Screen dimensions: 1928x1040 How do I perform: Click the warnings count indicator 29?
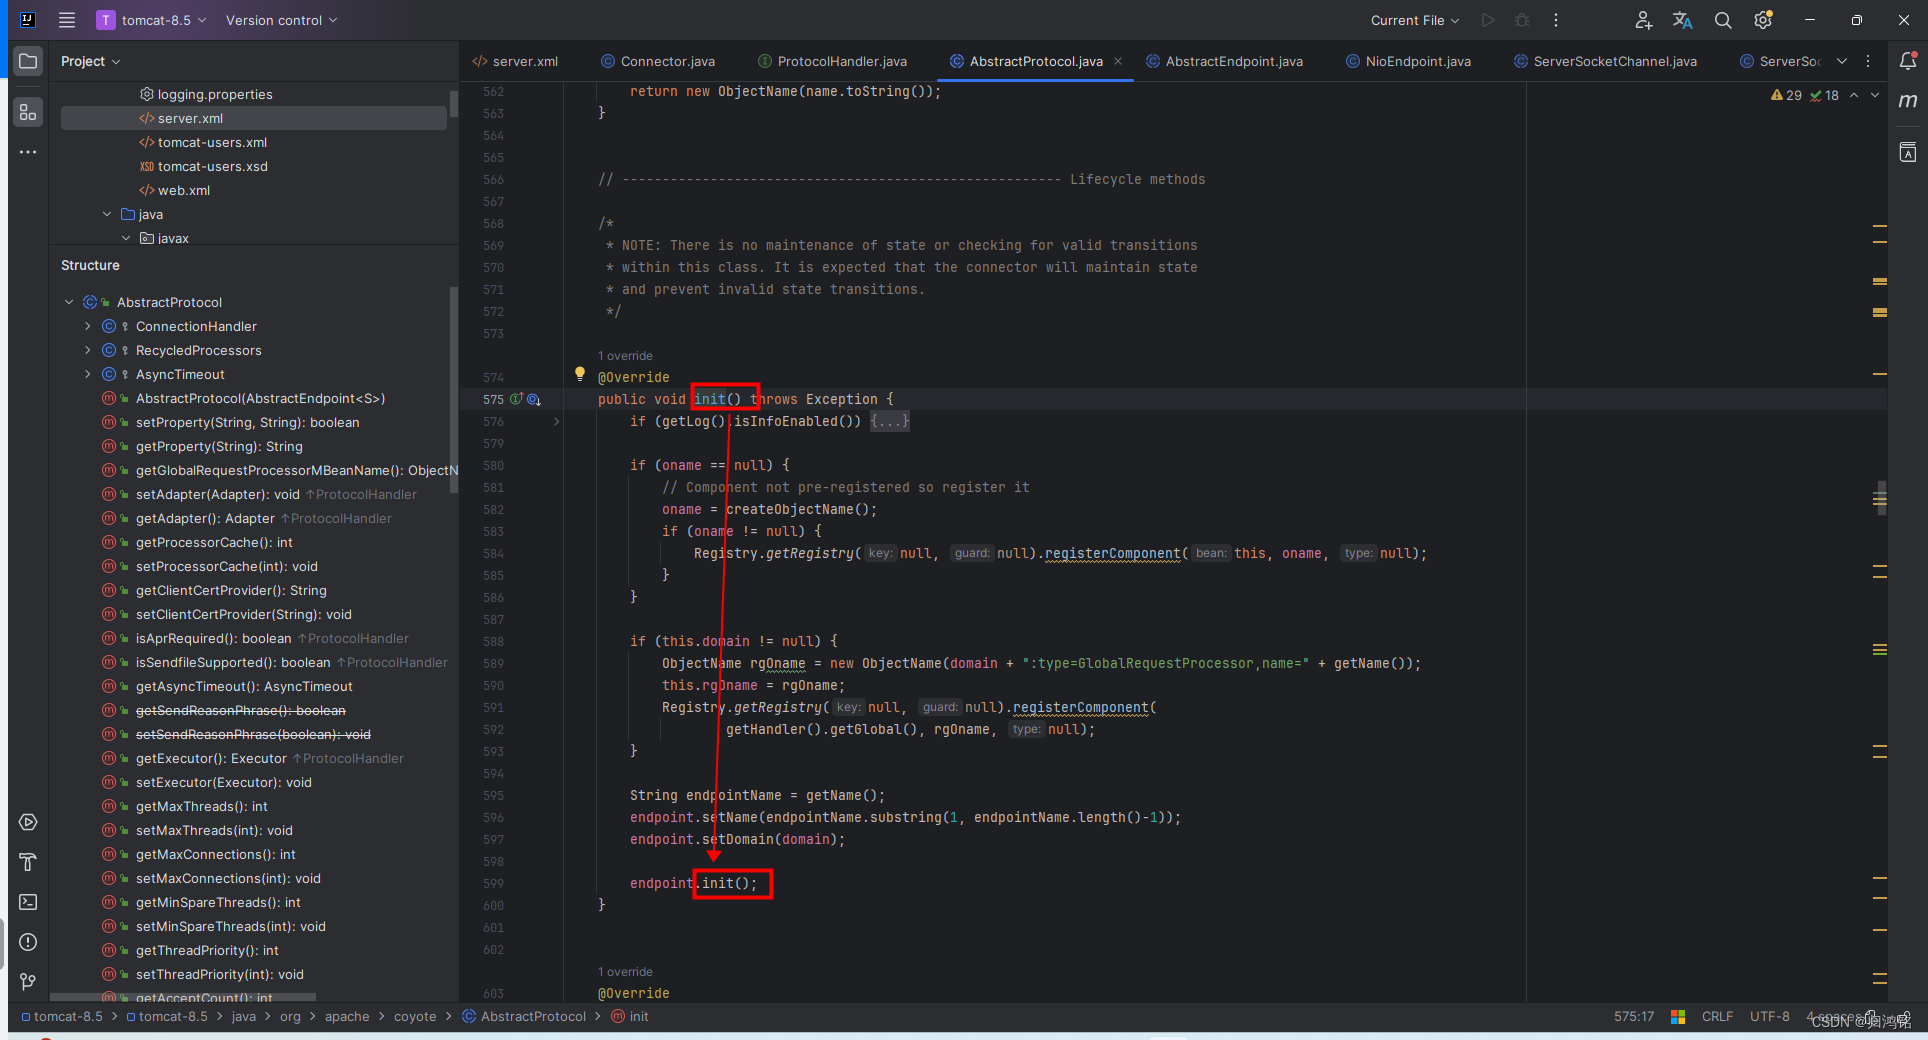click(1786, 95)
